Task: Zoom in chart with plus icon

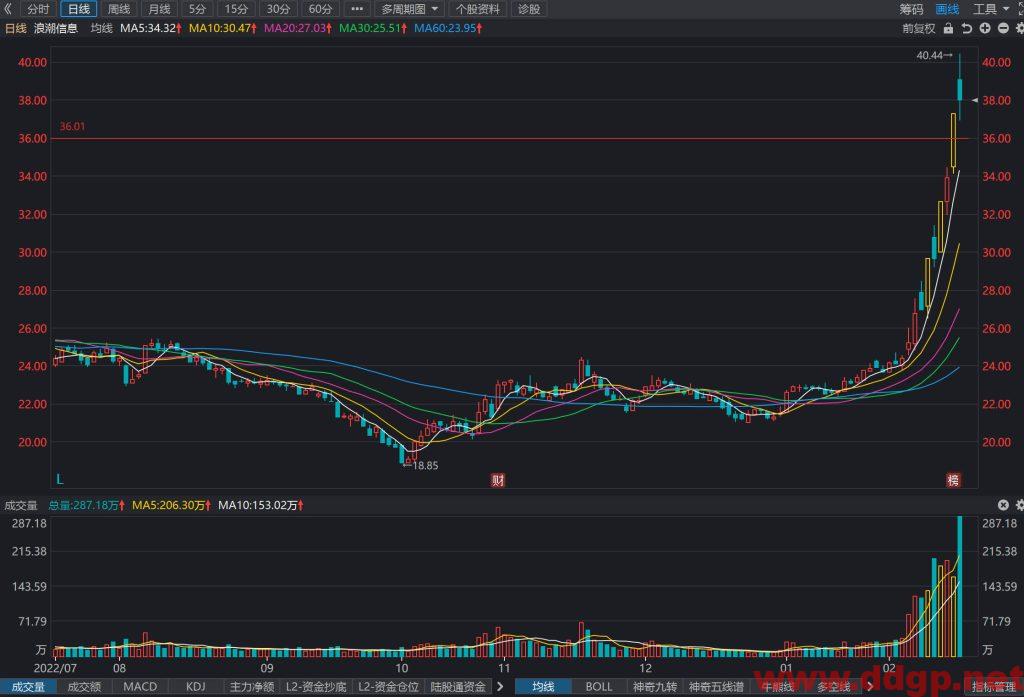Action: 985,29
